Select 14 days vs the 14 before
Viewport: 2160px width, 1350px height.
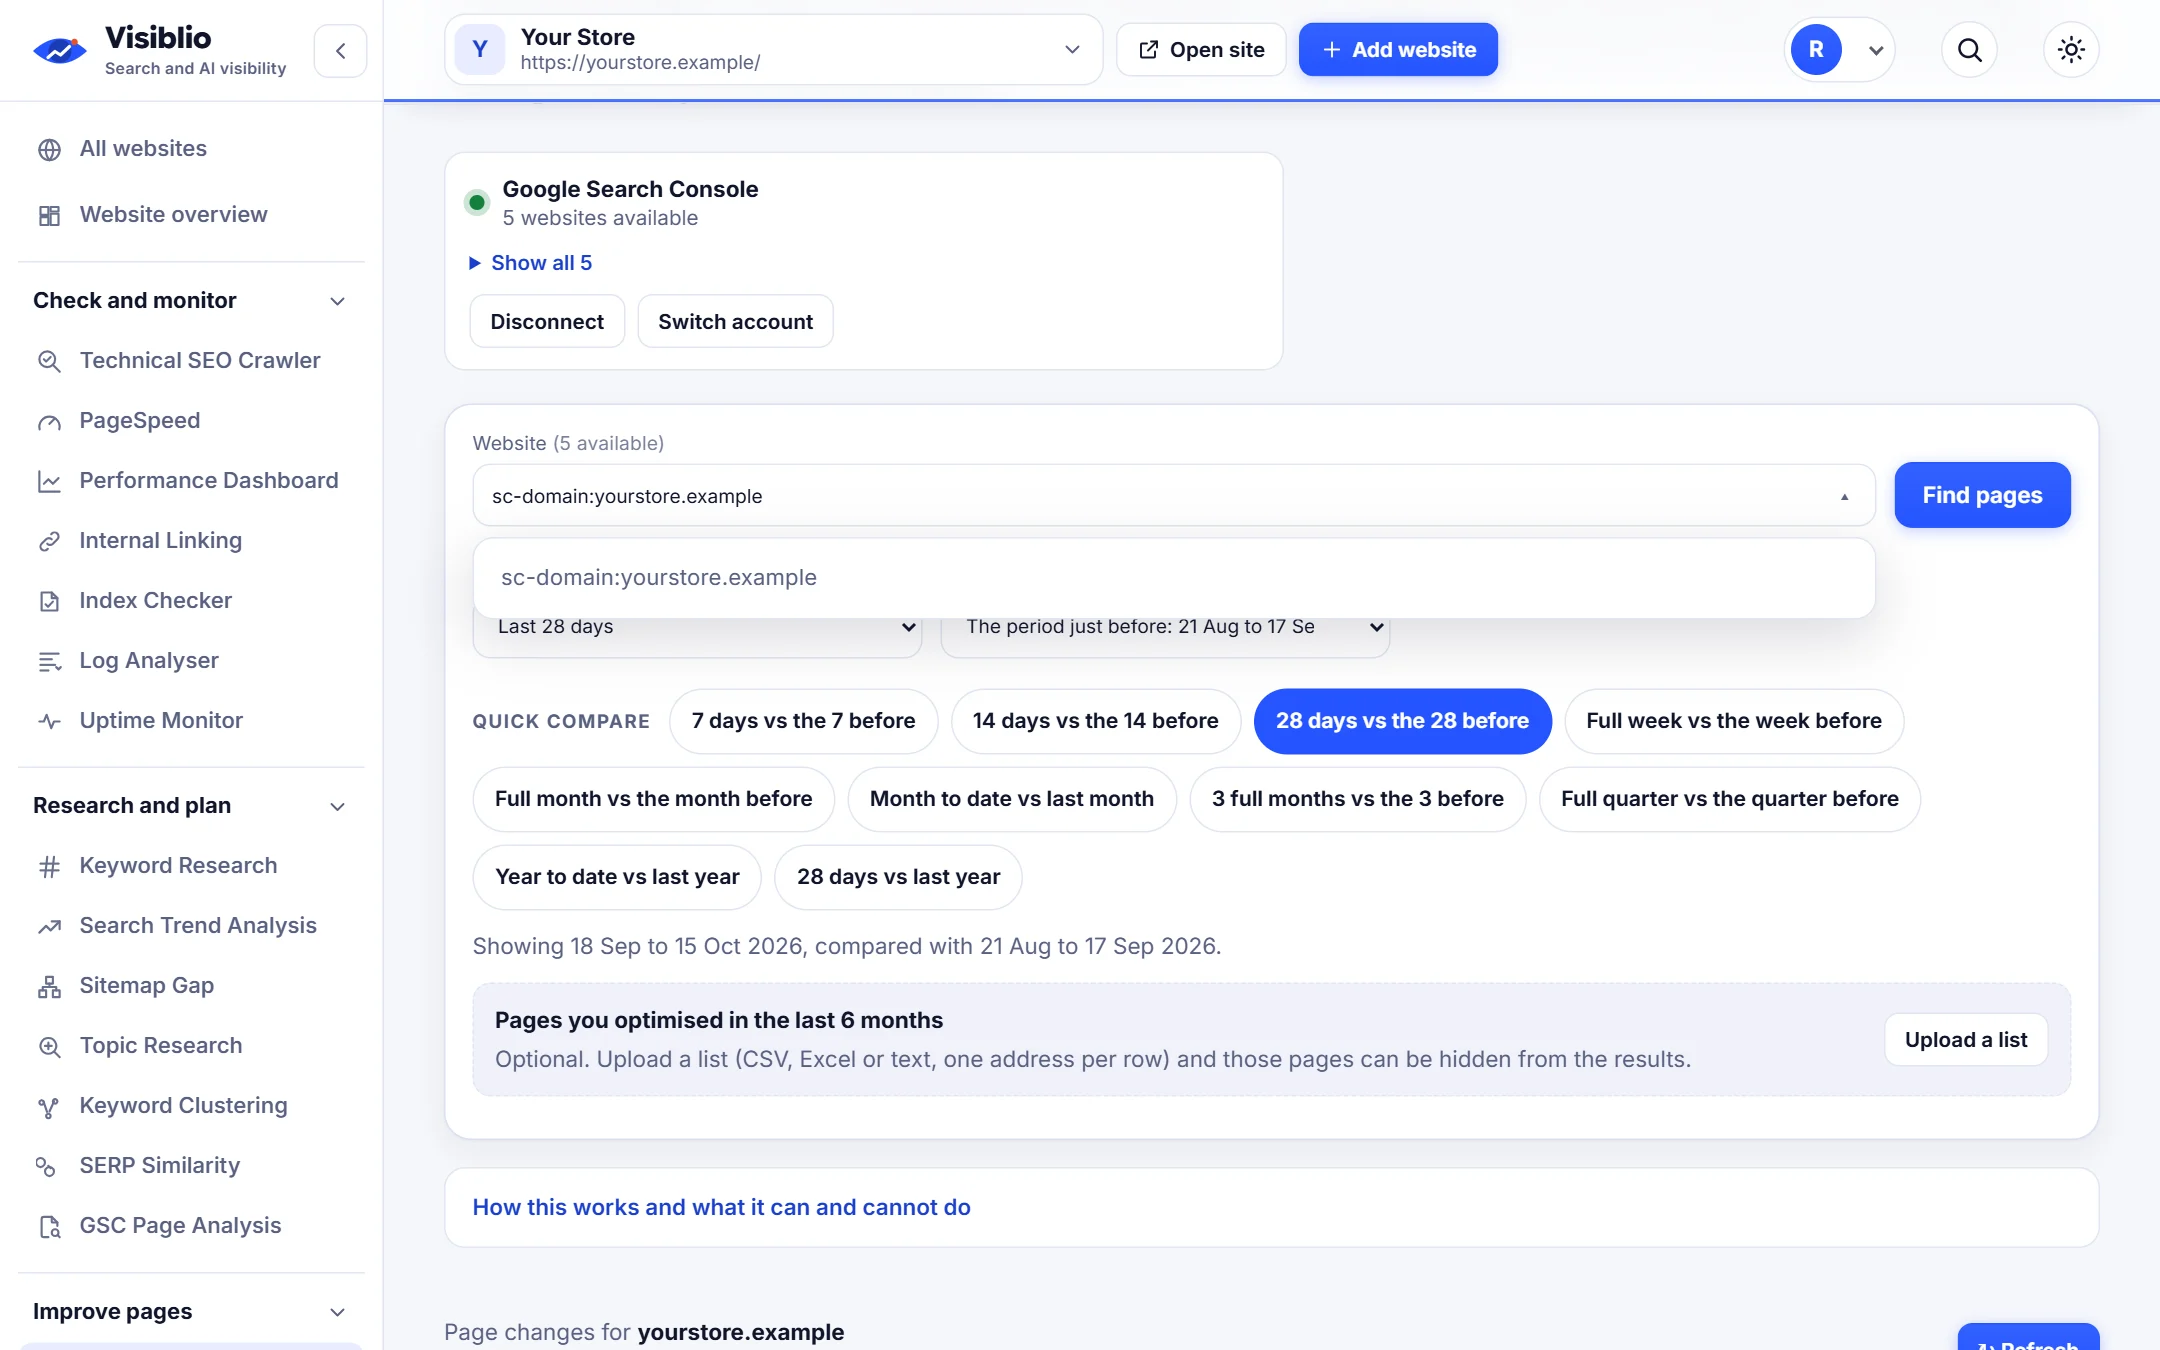pyautogui.click(x=1095, y=721)
